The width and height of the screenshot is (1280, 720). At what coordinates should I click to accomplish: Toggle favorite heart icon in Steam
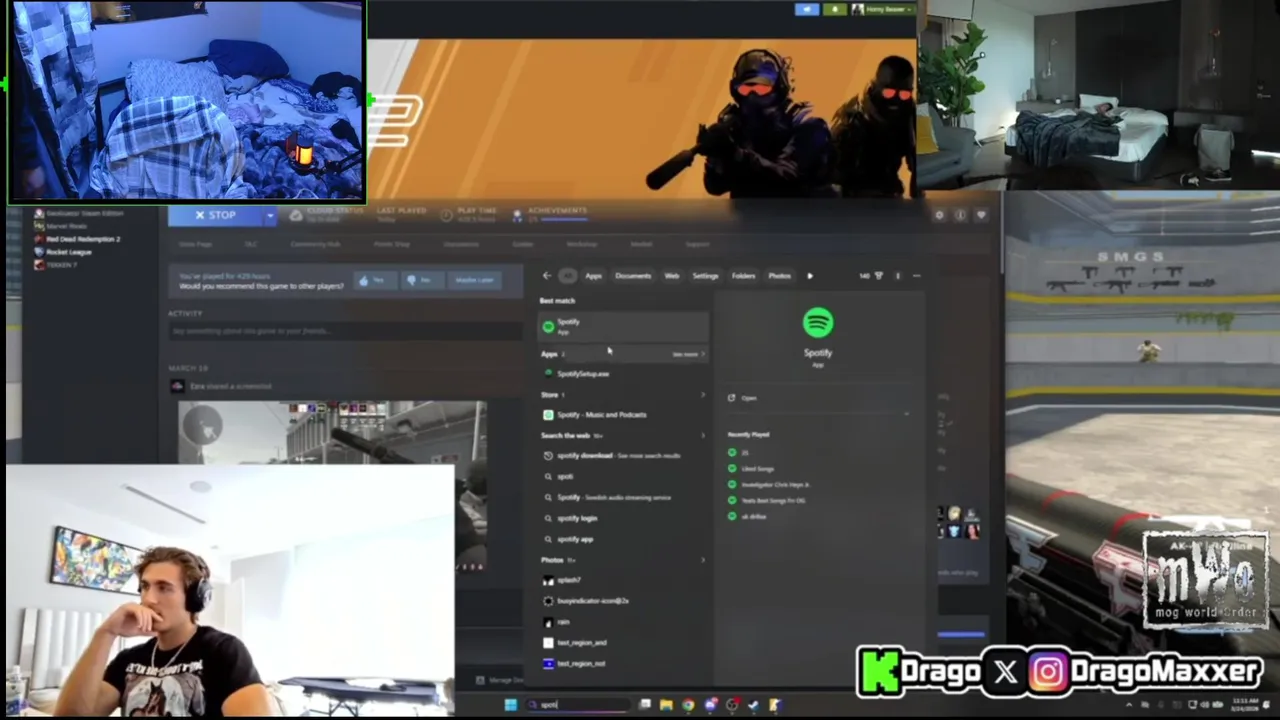(x=981, y=215)
